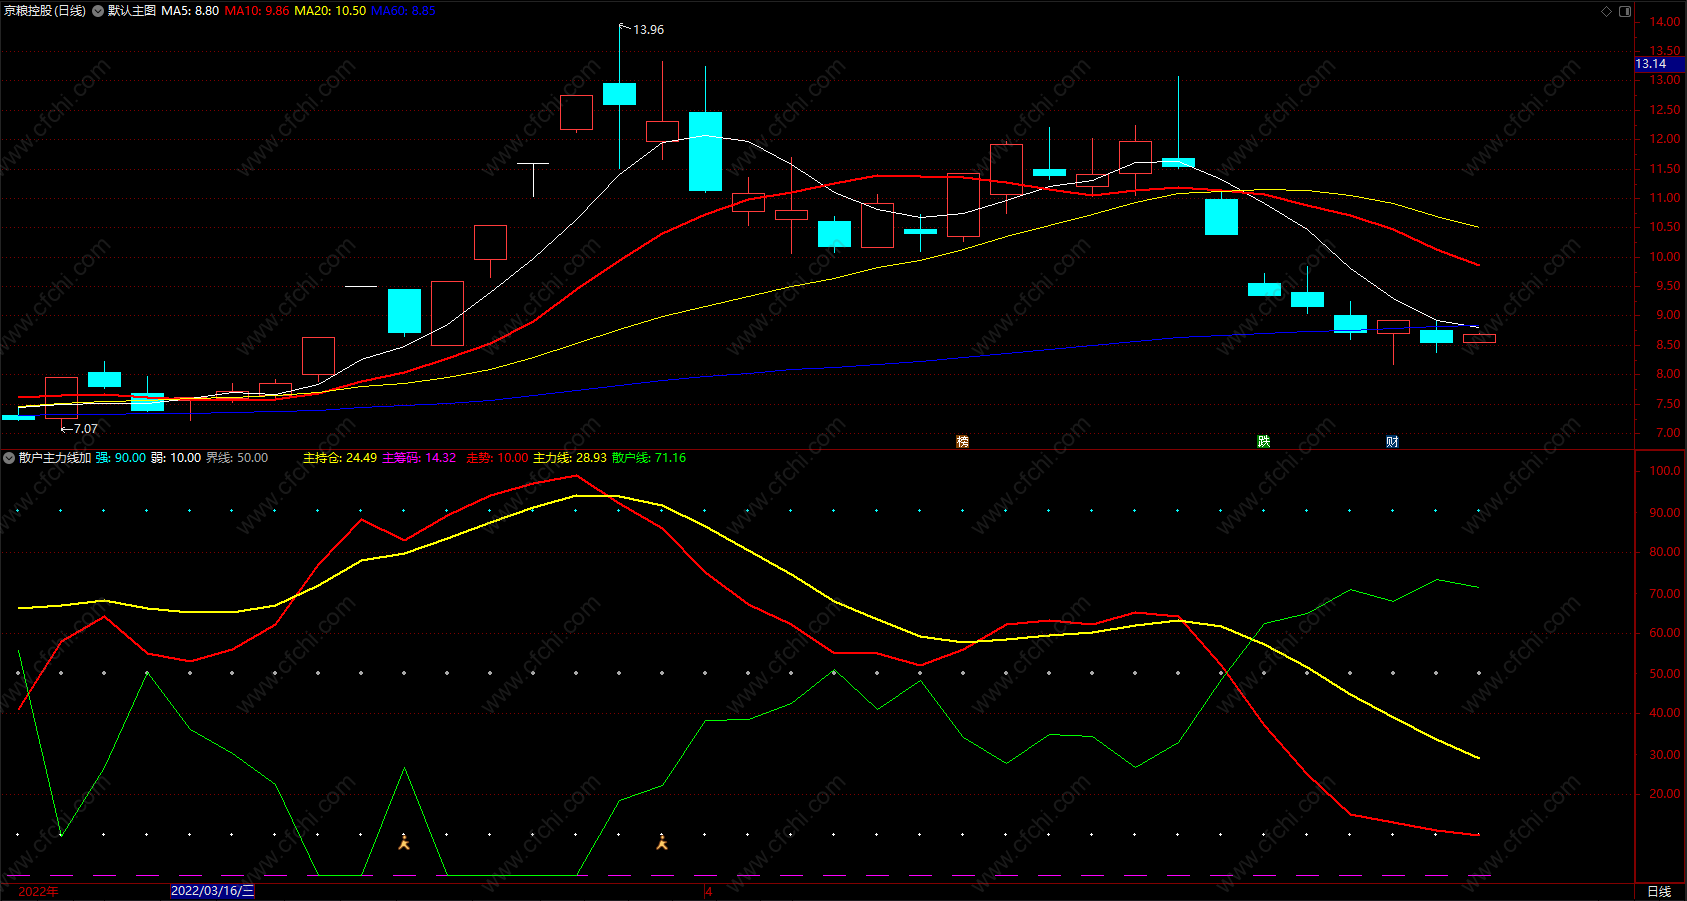Image resolution: width=1687 pixels, height=901 pixels.
Task: Click the 散户线: 71.16 value
Action: [649, 458]
